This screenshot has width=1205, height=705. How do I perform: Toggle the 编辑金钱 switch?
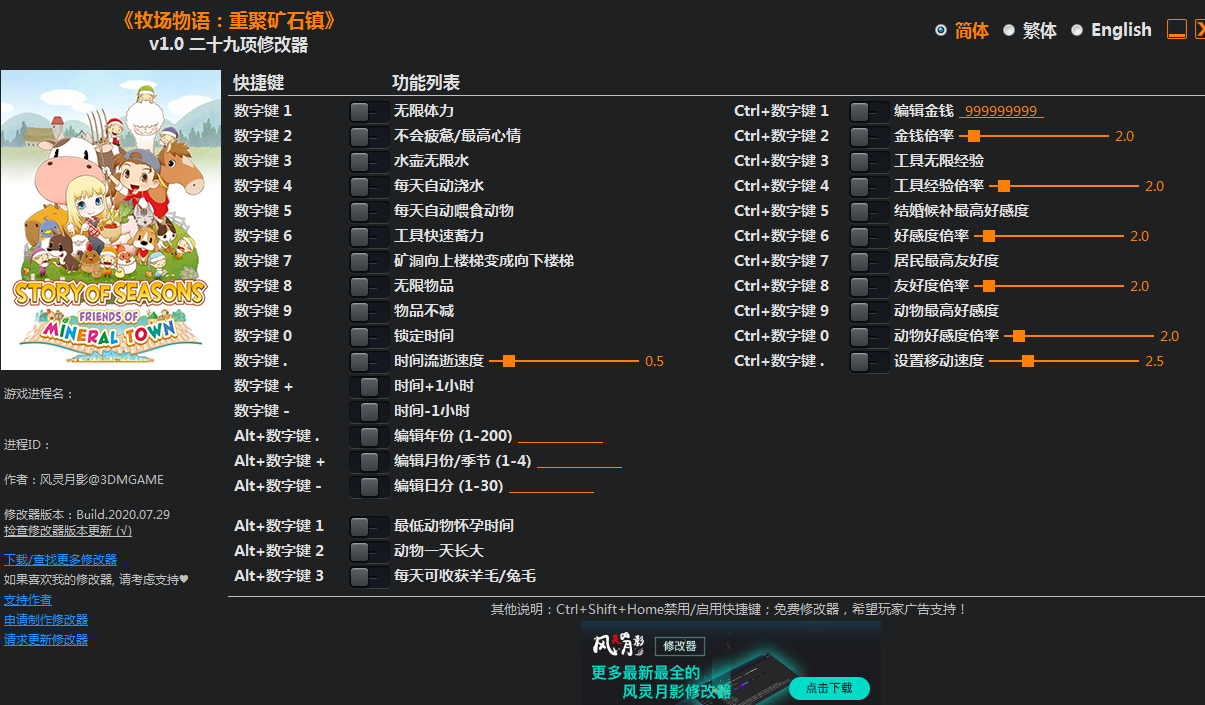[x=869, y=111]
